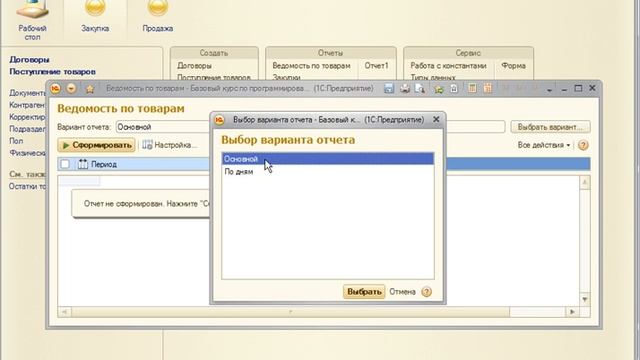Open the Рабочий стол section

(x=32, y=20)
